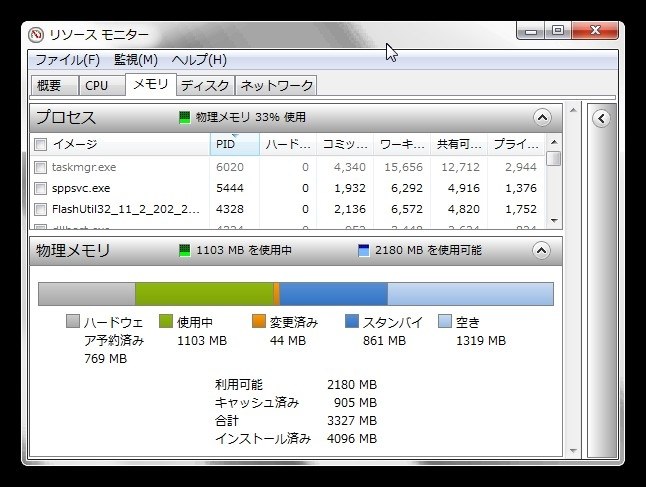Select the taskmgr.exe process row name
The width and height of the screenshot is (646, 487).
click(84, 167)
